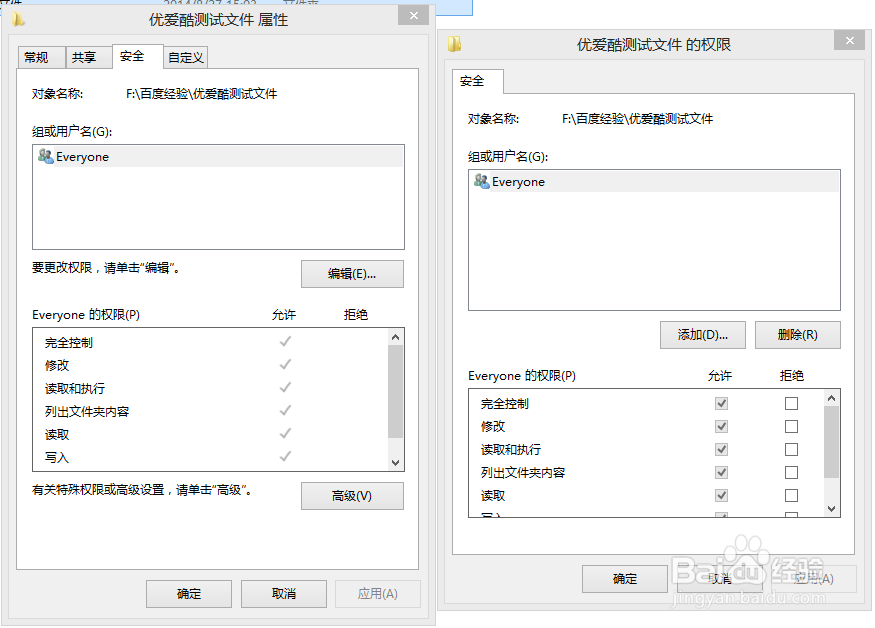This screenshot has width=875, height=628.
Task: Click the folder icon in Permissions title bar
Action: point(455,40)
